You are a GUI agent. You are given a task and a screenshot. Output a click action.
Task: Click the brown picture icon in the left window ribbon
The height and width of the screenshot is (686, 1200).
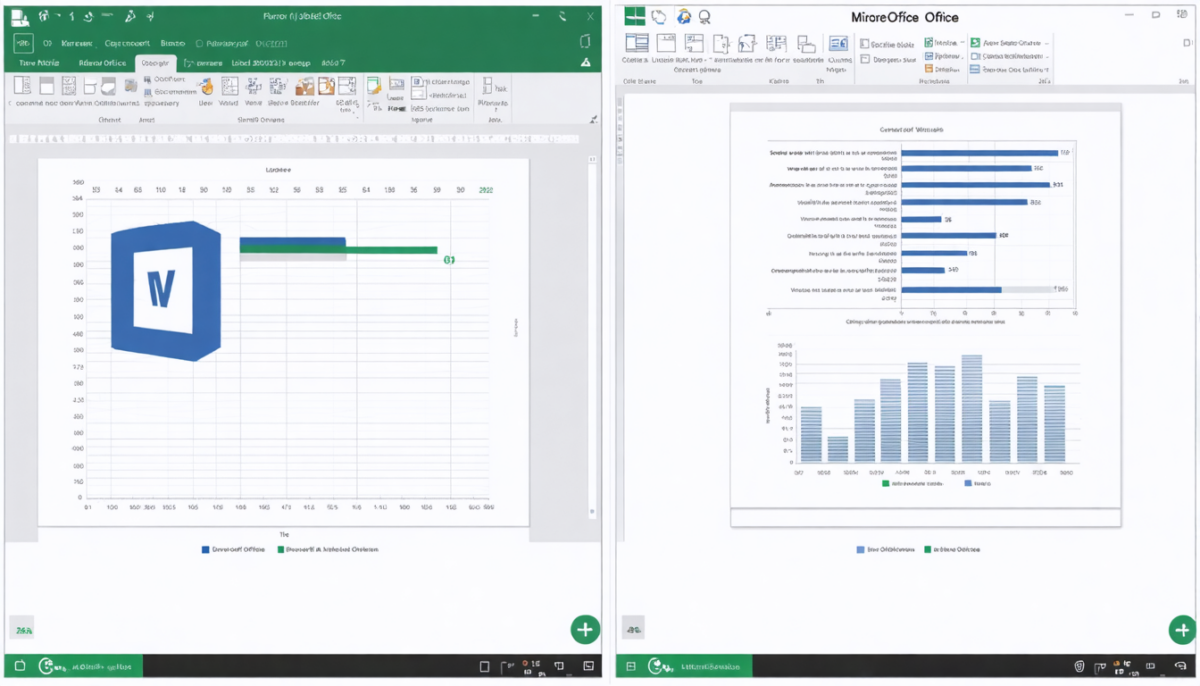pyautogui.click(x=304, y=87)
